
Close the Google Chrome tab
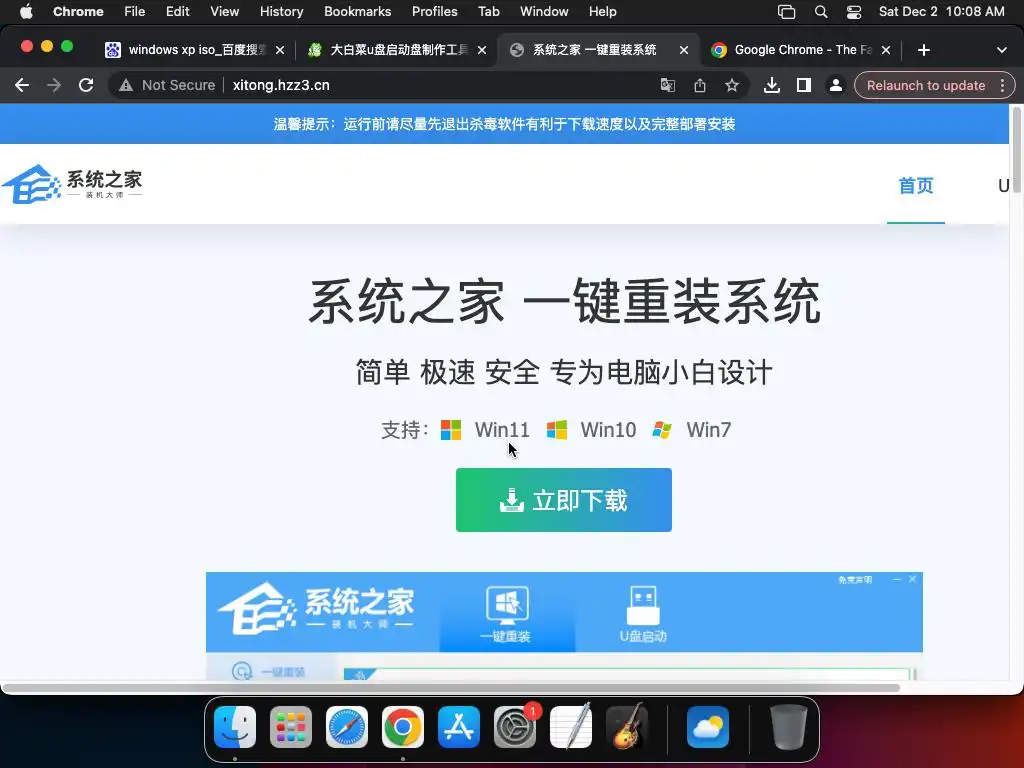pos(886,50)
